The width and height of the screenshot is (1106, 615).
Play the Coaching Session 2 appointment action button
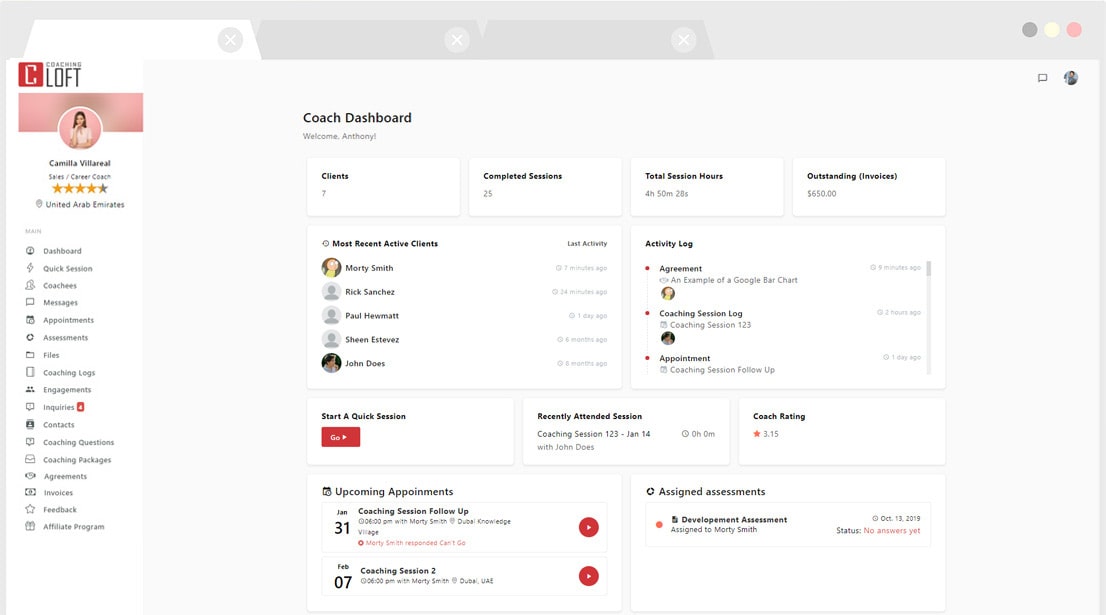(589, 576)
